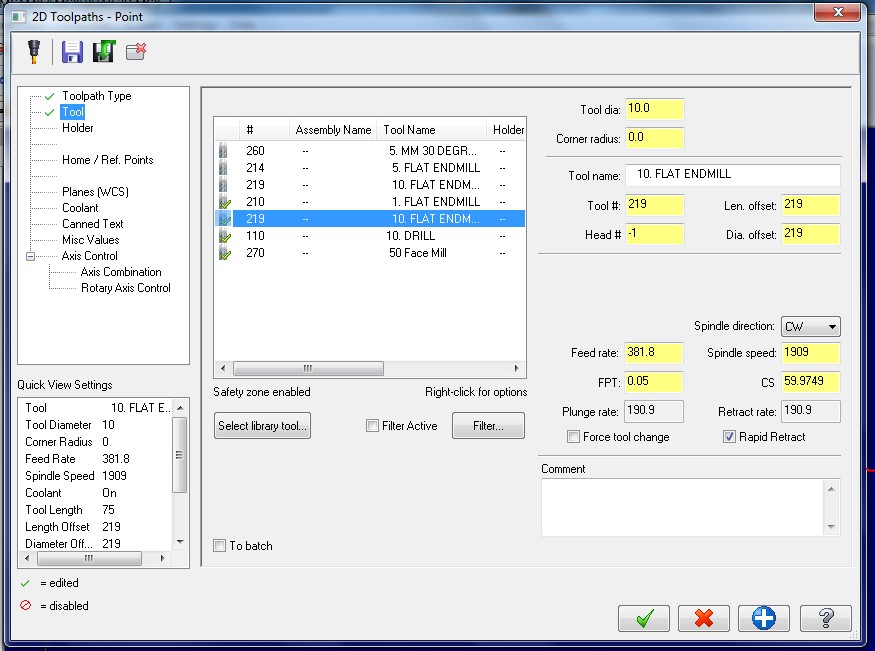
Task: Click Comment box scroll down arrow
Action: 831,527
